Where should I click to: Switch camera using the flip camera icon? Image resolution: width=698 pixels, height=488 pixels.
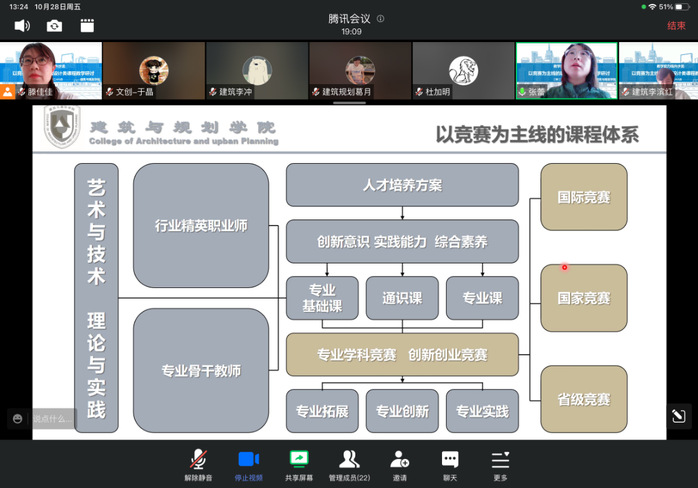click(55, 26)
